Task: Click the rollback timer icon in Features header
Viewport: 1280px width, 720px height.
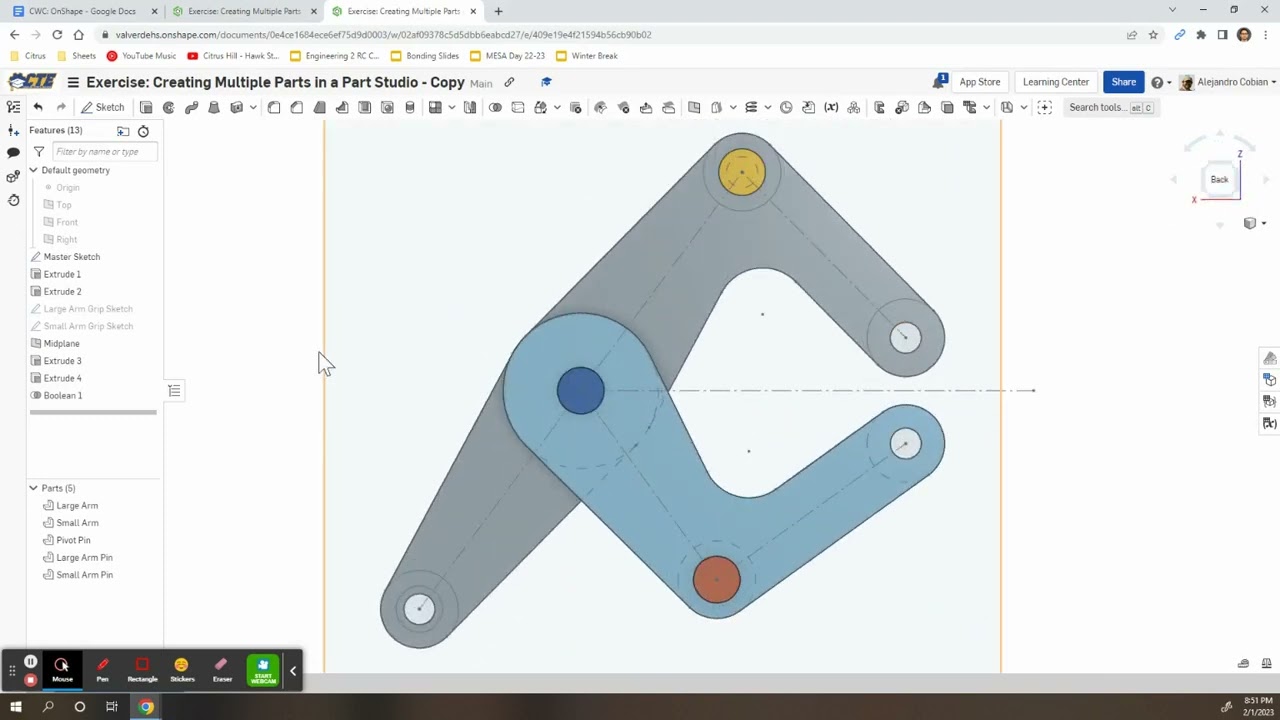Action: click(x=143, y=131)
